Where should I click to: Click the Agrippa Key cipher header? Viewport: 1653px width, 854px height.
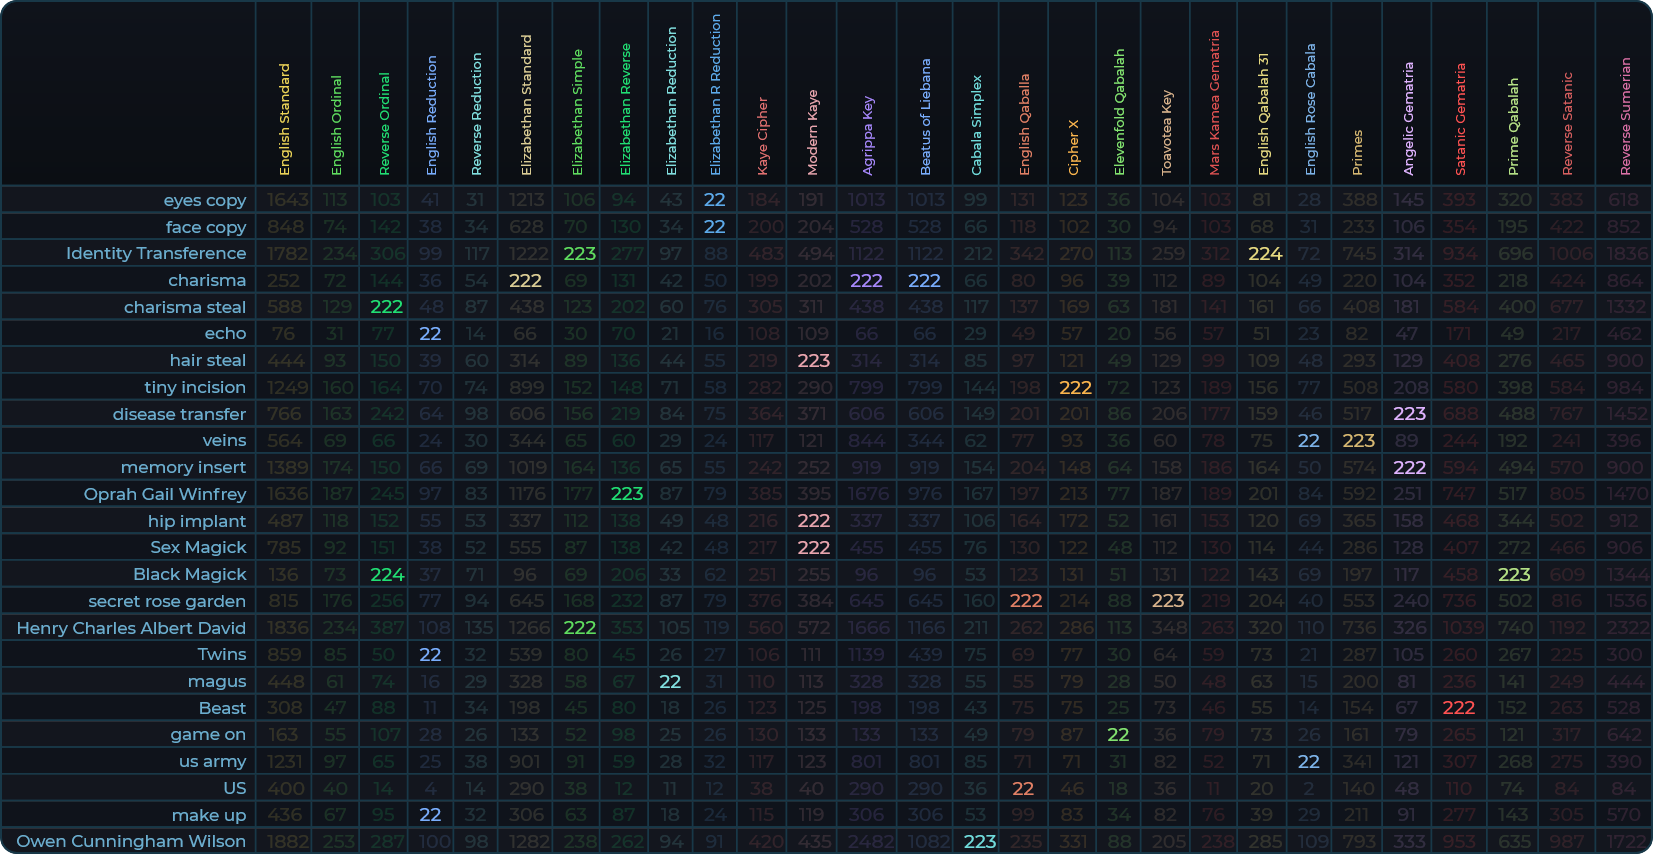(x=867, y=136)
